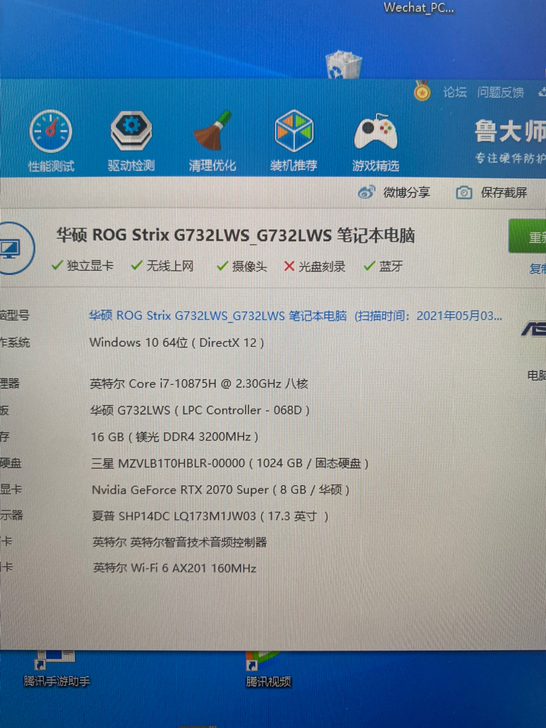The height and width of the screenshot is (728, 546).
Task: Click the 无线上网 checkmark item
Action: (x=162, y=266)
